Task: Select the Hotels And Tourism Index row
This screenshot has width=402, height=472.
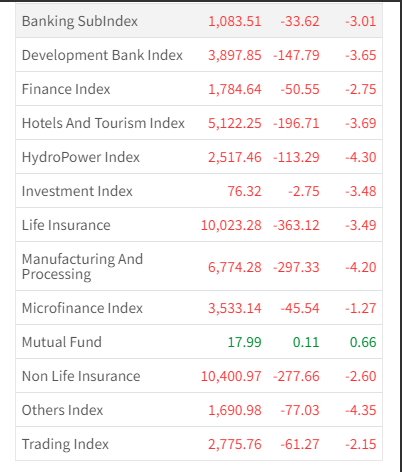Action: coord(199,123)
